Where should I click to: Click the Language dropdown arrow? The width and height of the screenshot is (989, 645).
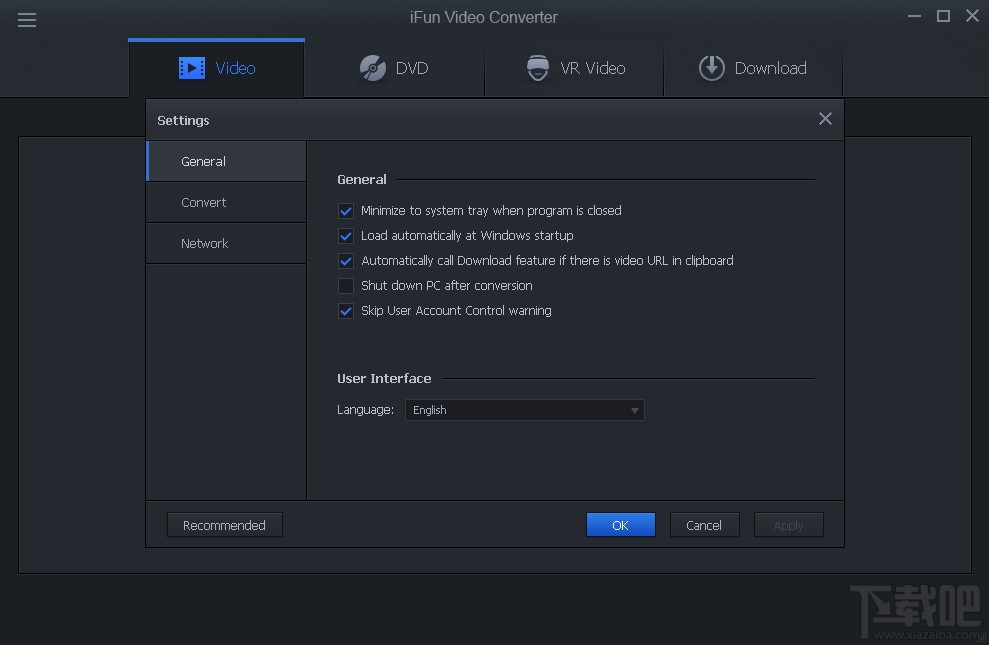(x=634, y=410)
